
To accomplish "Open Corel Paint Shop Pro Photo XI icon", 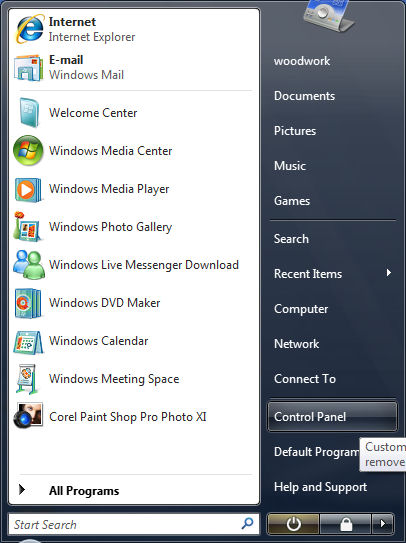I will 28,416.
